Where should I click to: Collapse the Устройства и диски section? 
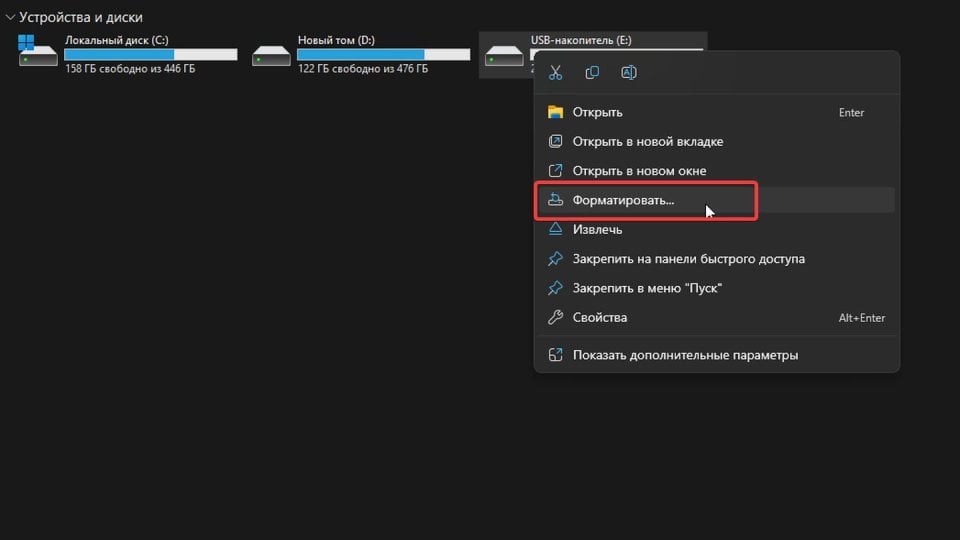tap(10, 17)
